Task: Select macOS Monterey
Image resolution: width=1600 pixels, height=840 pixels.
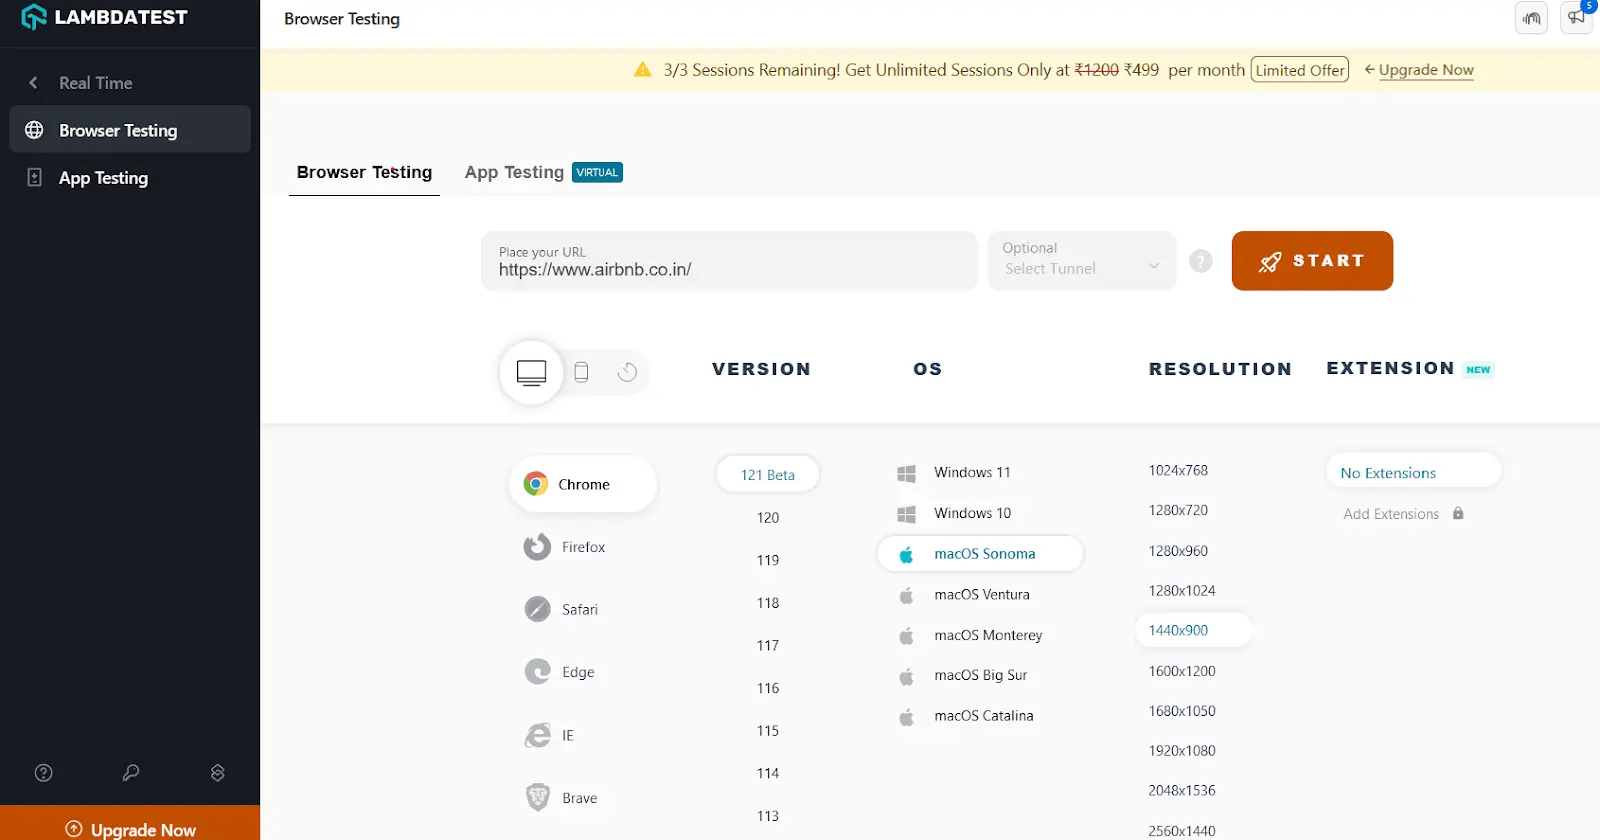Action: [x=970, y=635]
